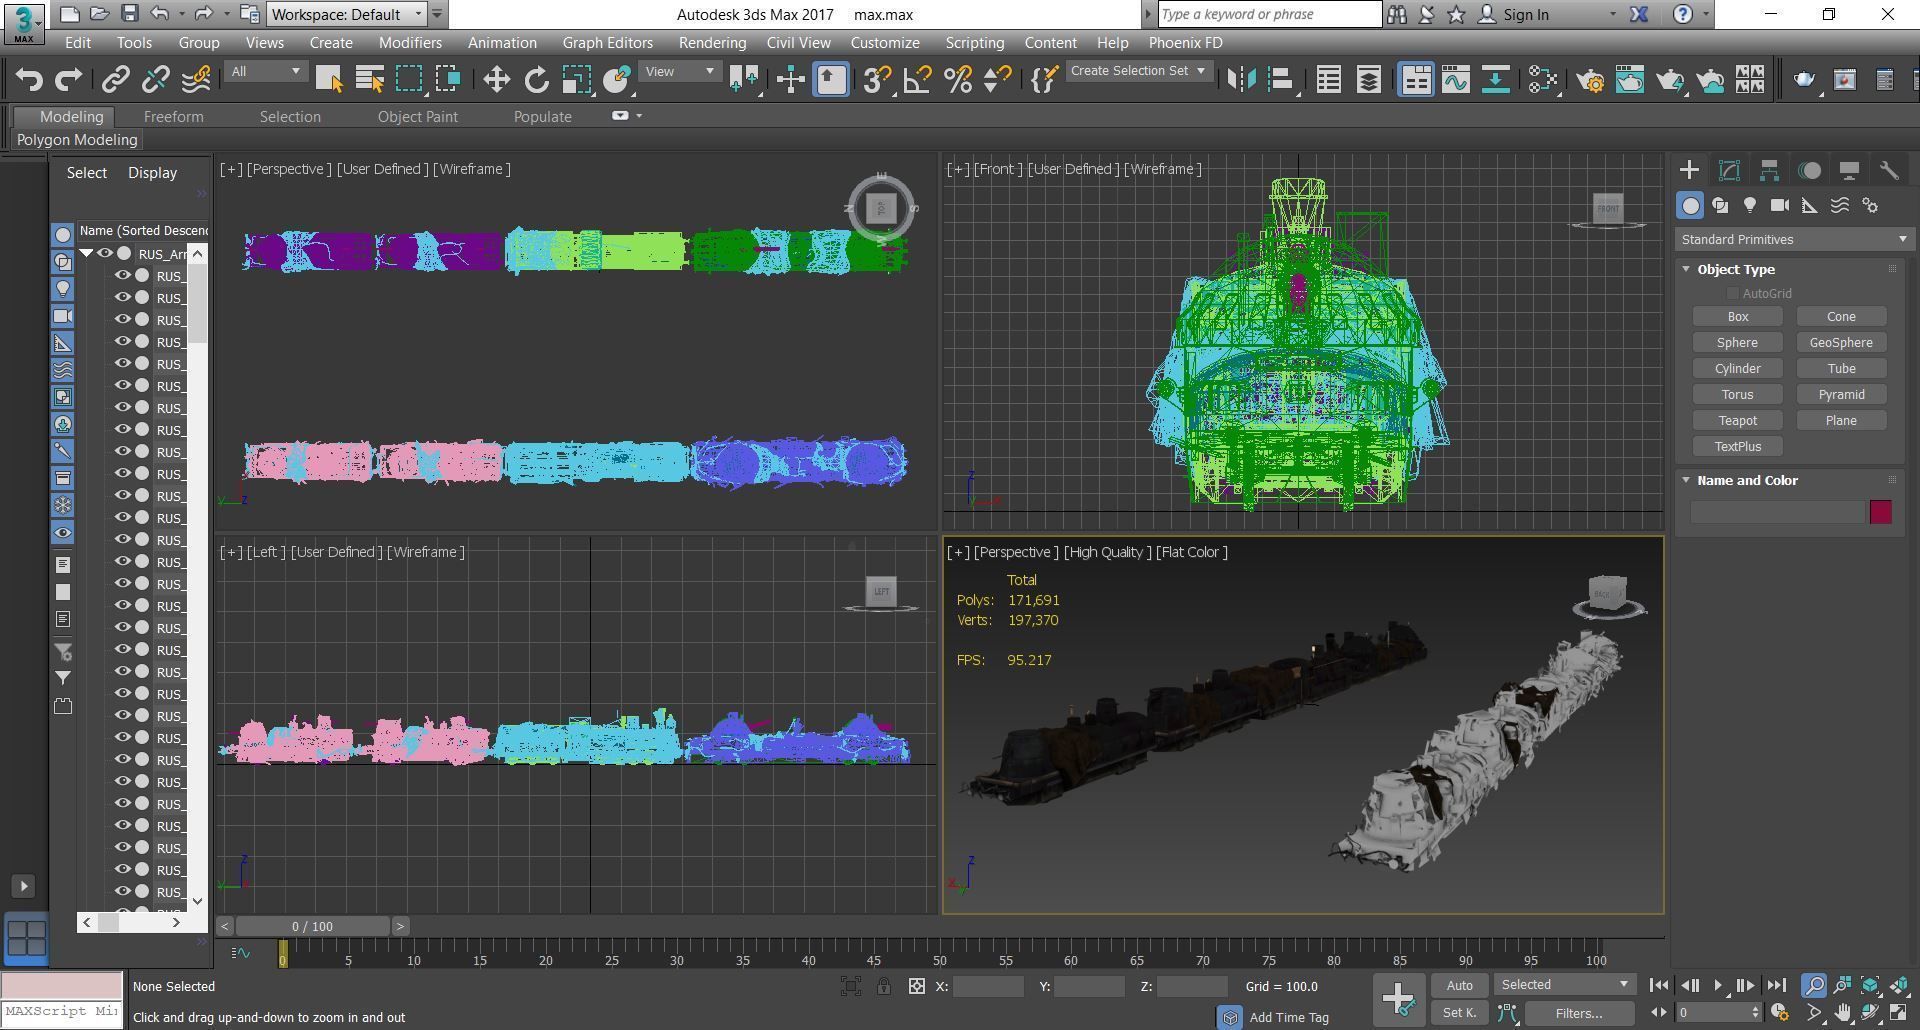Open the Modifiers menu
The image size is (1920, 1030).
pos(410,43)
